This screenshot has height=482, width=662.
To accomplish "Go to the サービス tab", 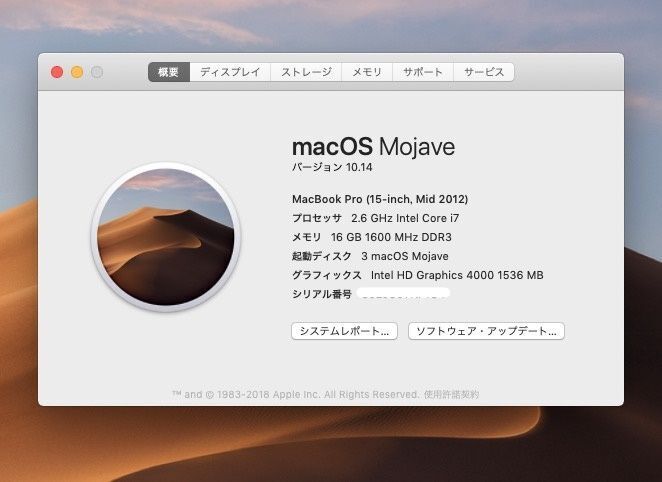I will [x=484, y=72].
